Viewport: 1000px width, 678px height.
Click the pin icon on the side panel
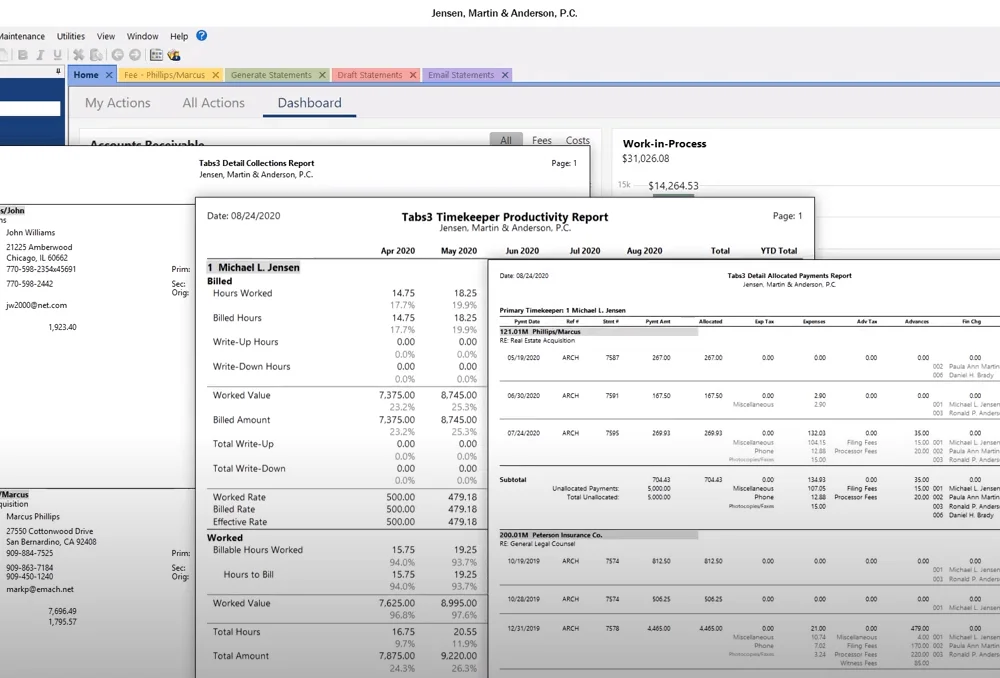[x=58, y=71]
